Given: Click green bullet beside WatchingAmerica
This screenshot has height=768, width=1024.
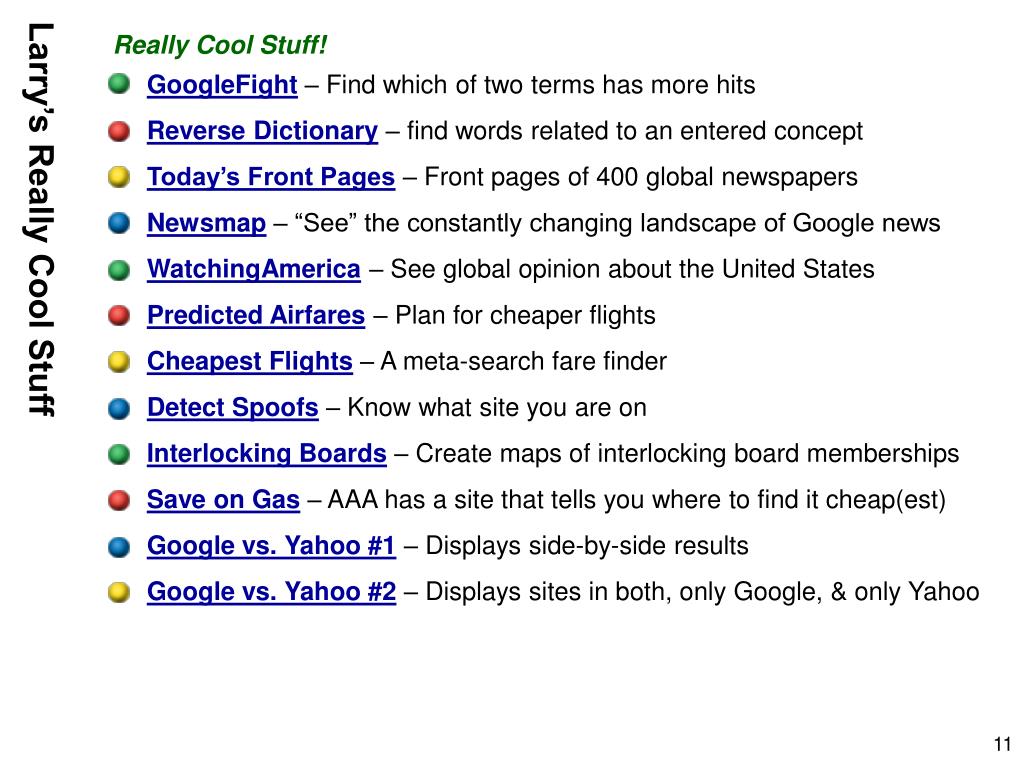Looking at the screenshot, I should pos(119,270).
